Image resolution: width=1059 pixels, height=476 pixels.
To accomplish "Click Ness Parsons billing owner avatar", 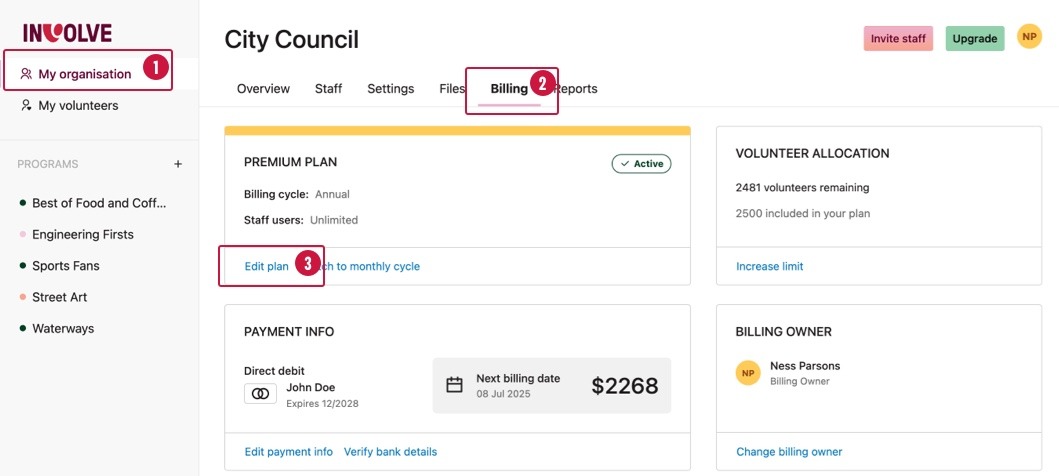I will click(748, 373).
